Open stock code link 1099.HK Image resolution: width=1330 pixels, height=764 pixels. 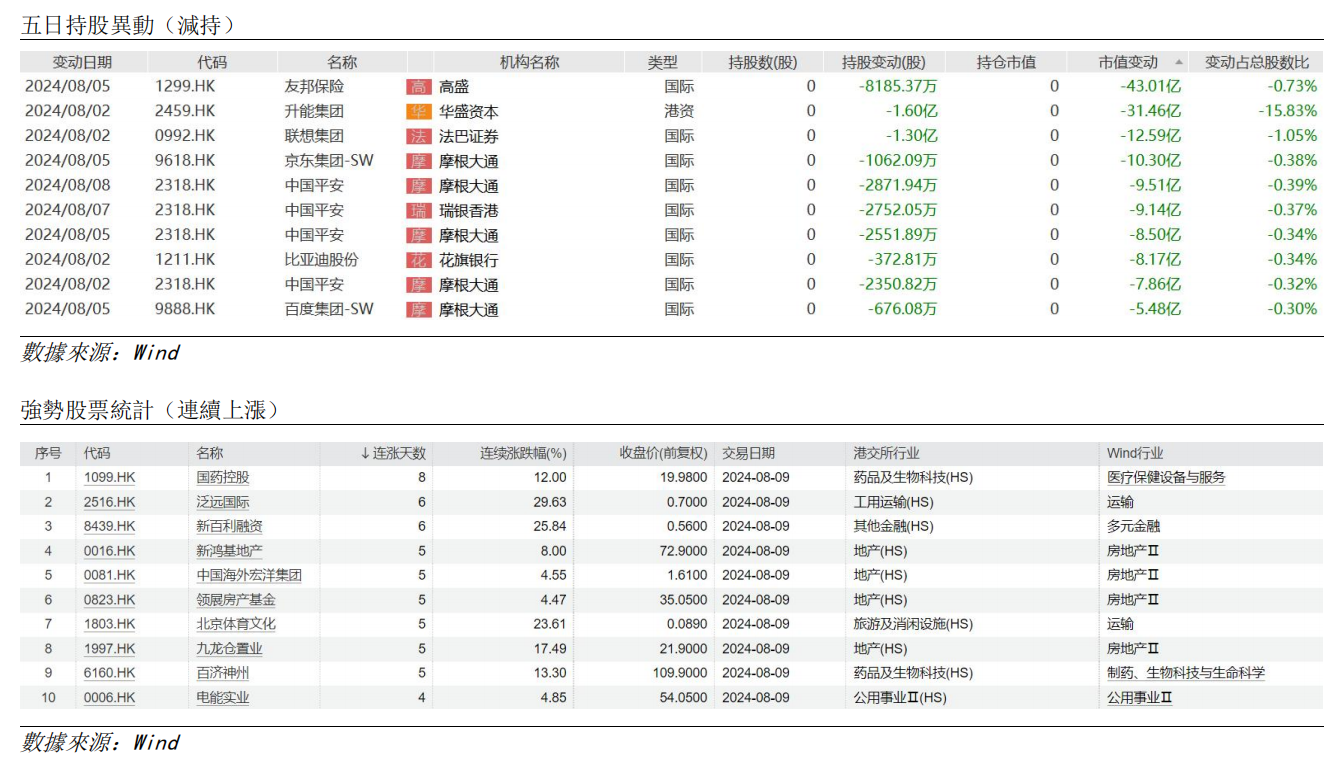[x=109, y=478]
